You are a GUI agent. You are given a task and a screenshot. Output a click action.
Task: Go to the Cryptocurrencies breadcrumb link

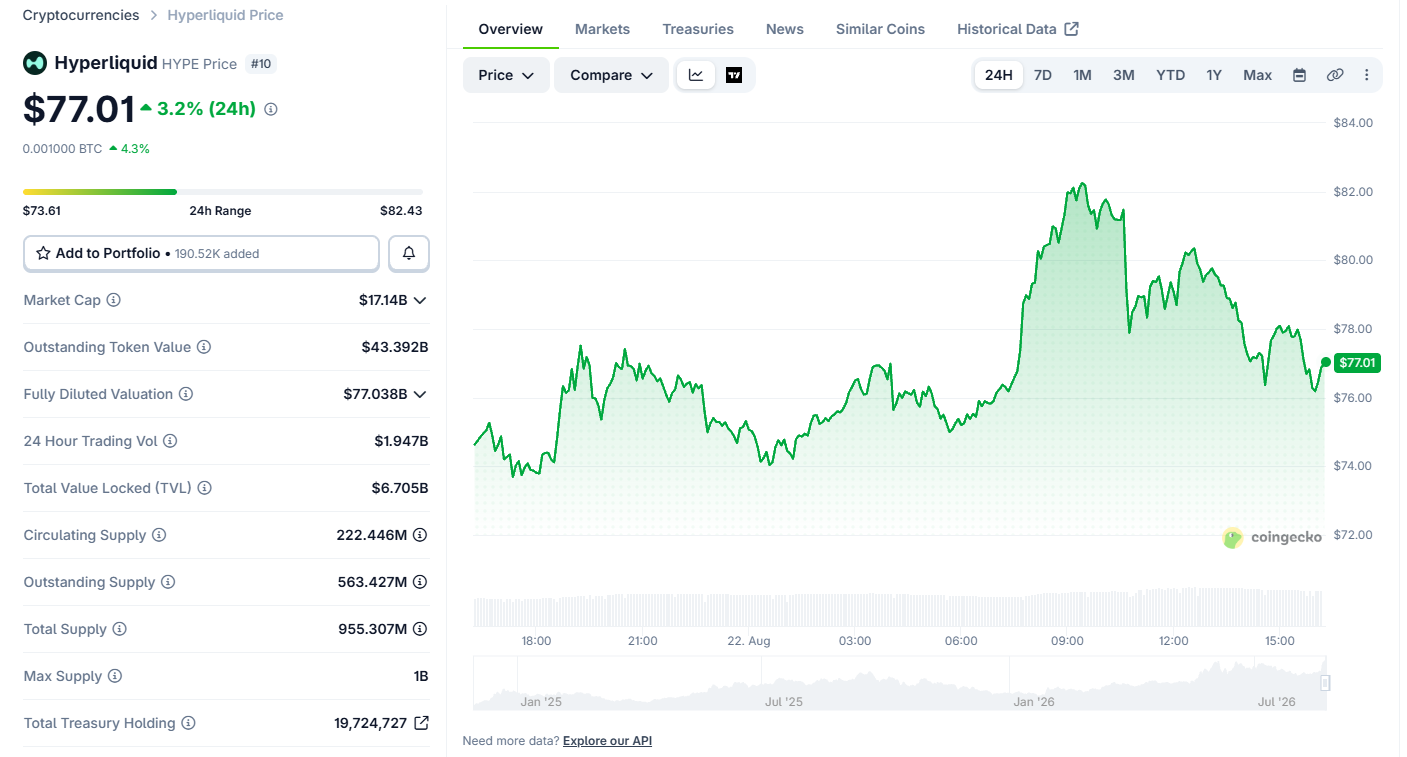point(81,15)
